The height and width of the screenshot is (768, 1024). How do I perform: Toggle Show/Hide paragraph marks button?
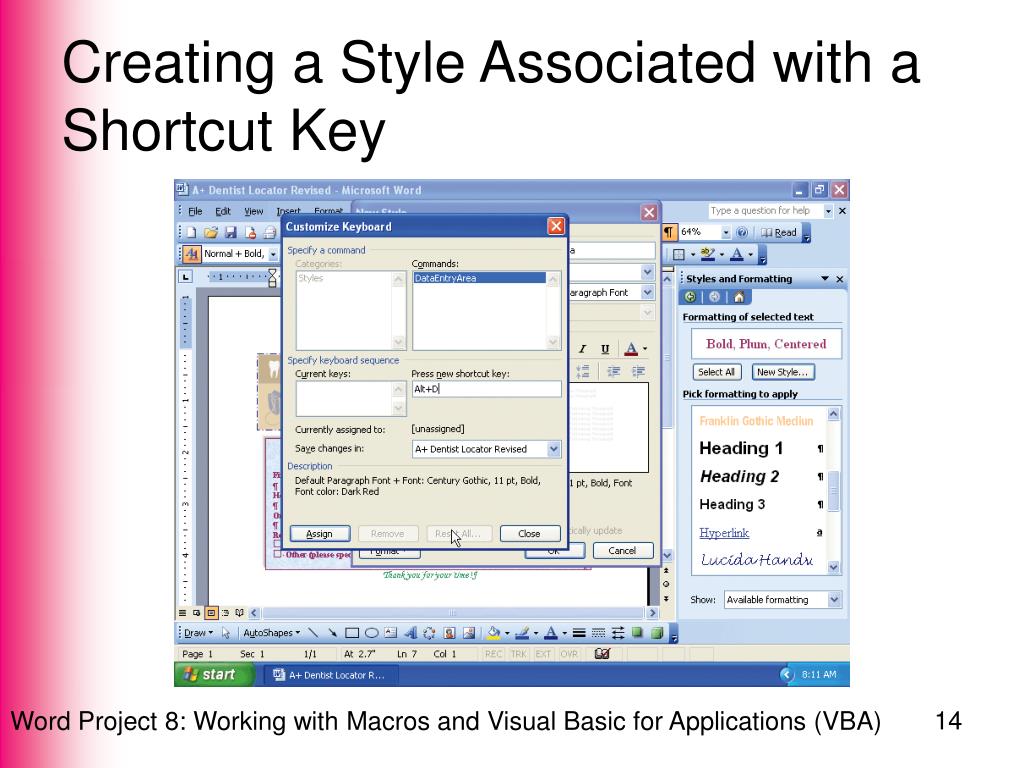[669, 232]
